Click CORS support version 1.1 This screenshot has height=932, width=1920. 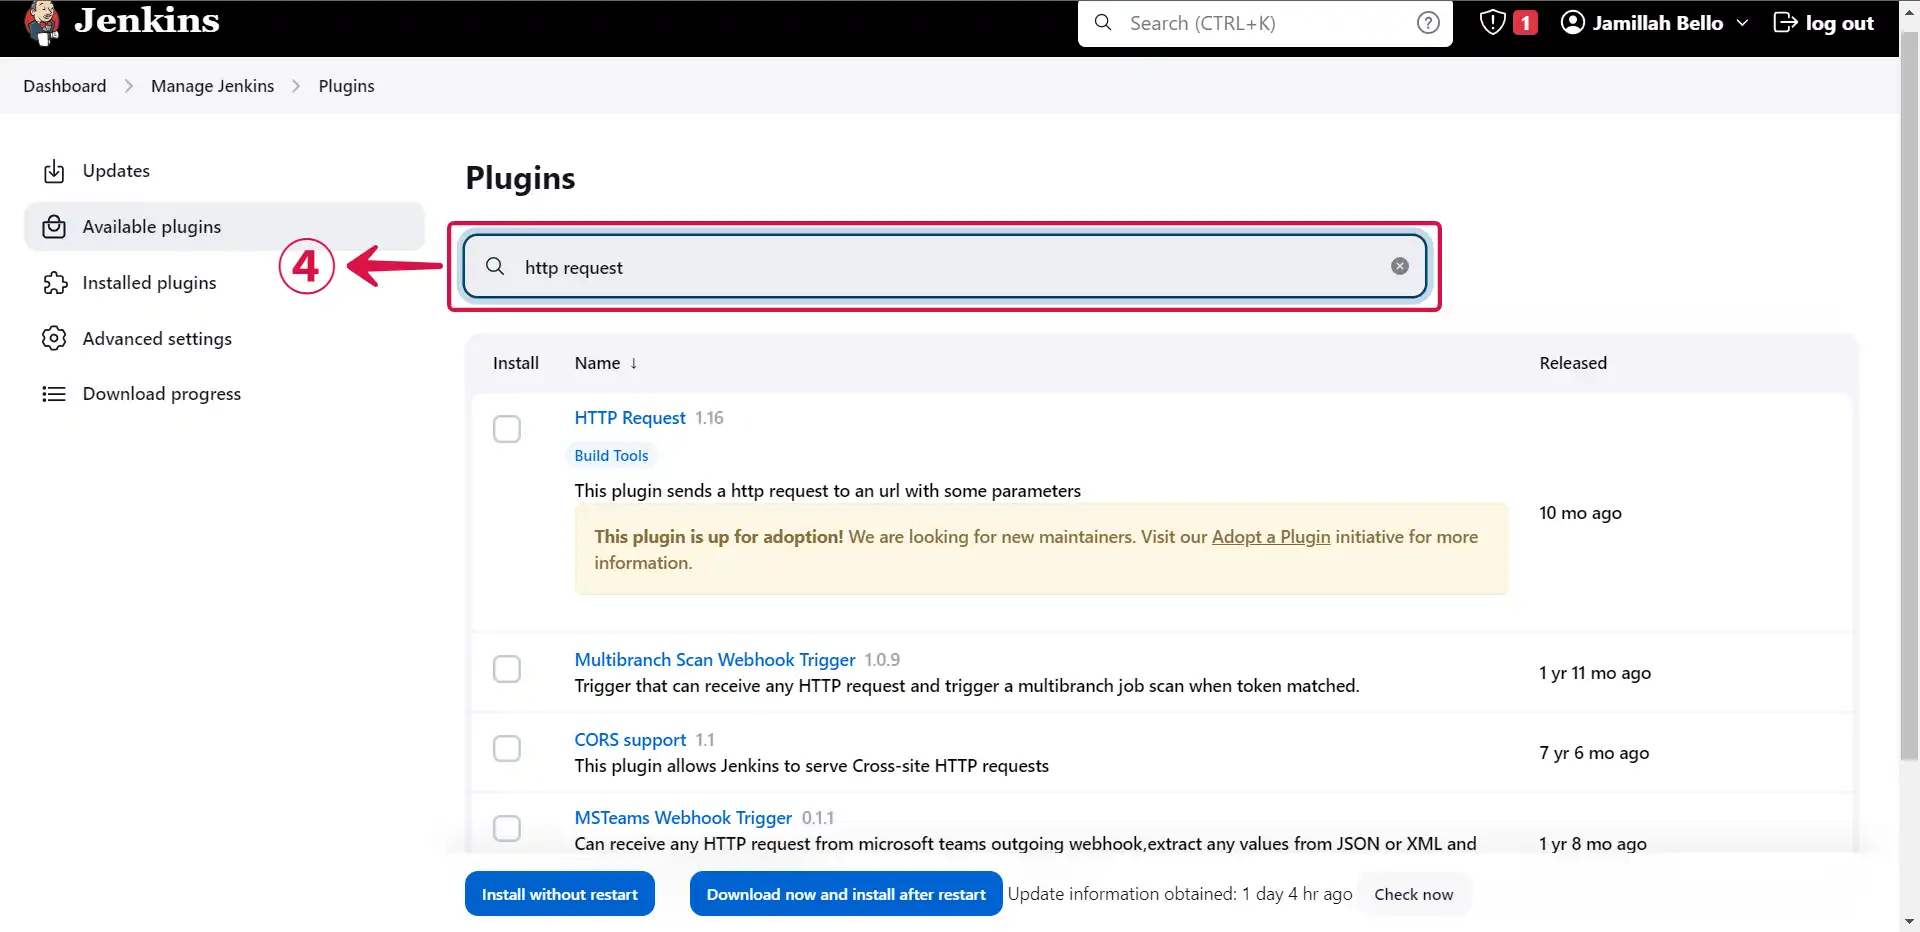point(705,740)
